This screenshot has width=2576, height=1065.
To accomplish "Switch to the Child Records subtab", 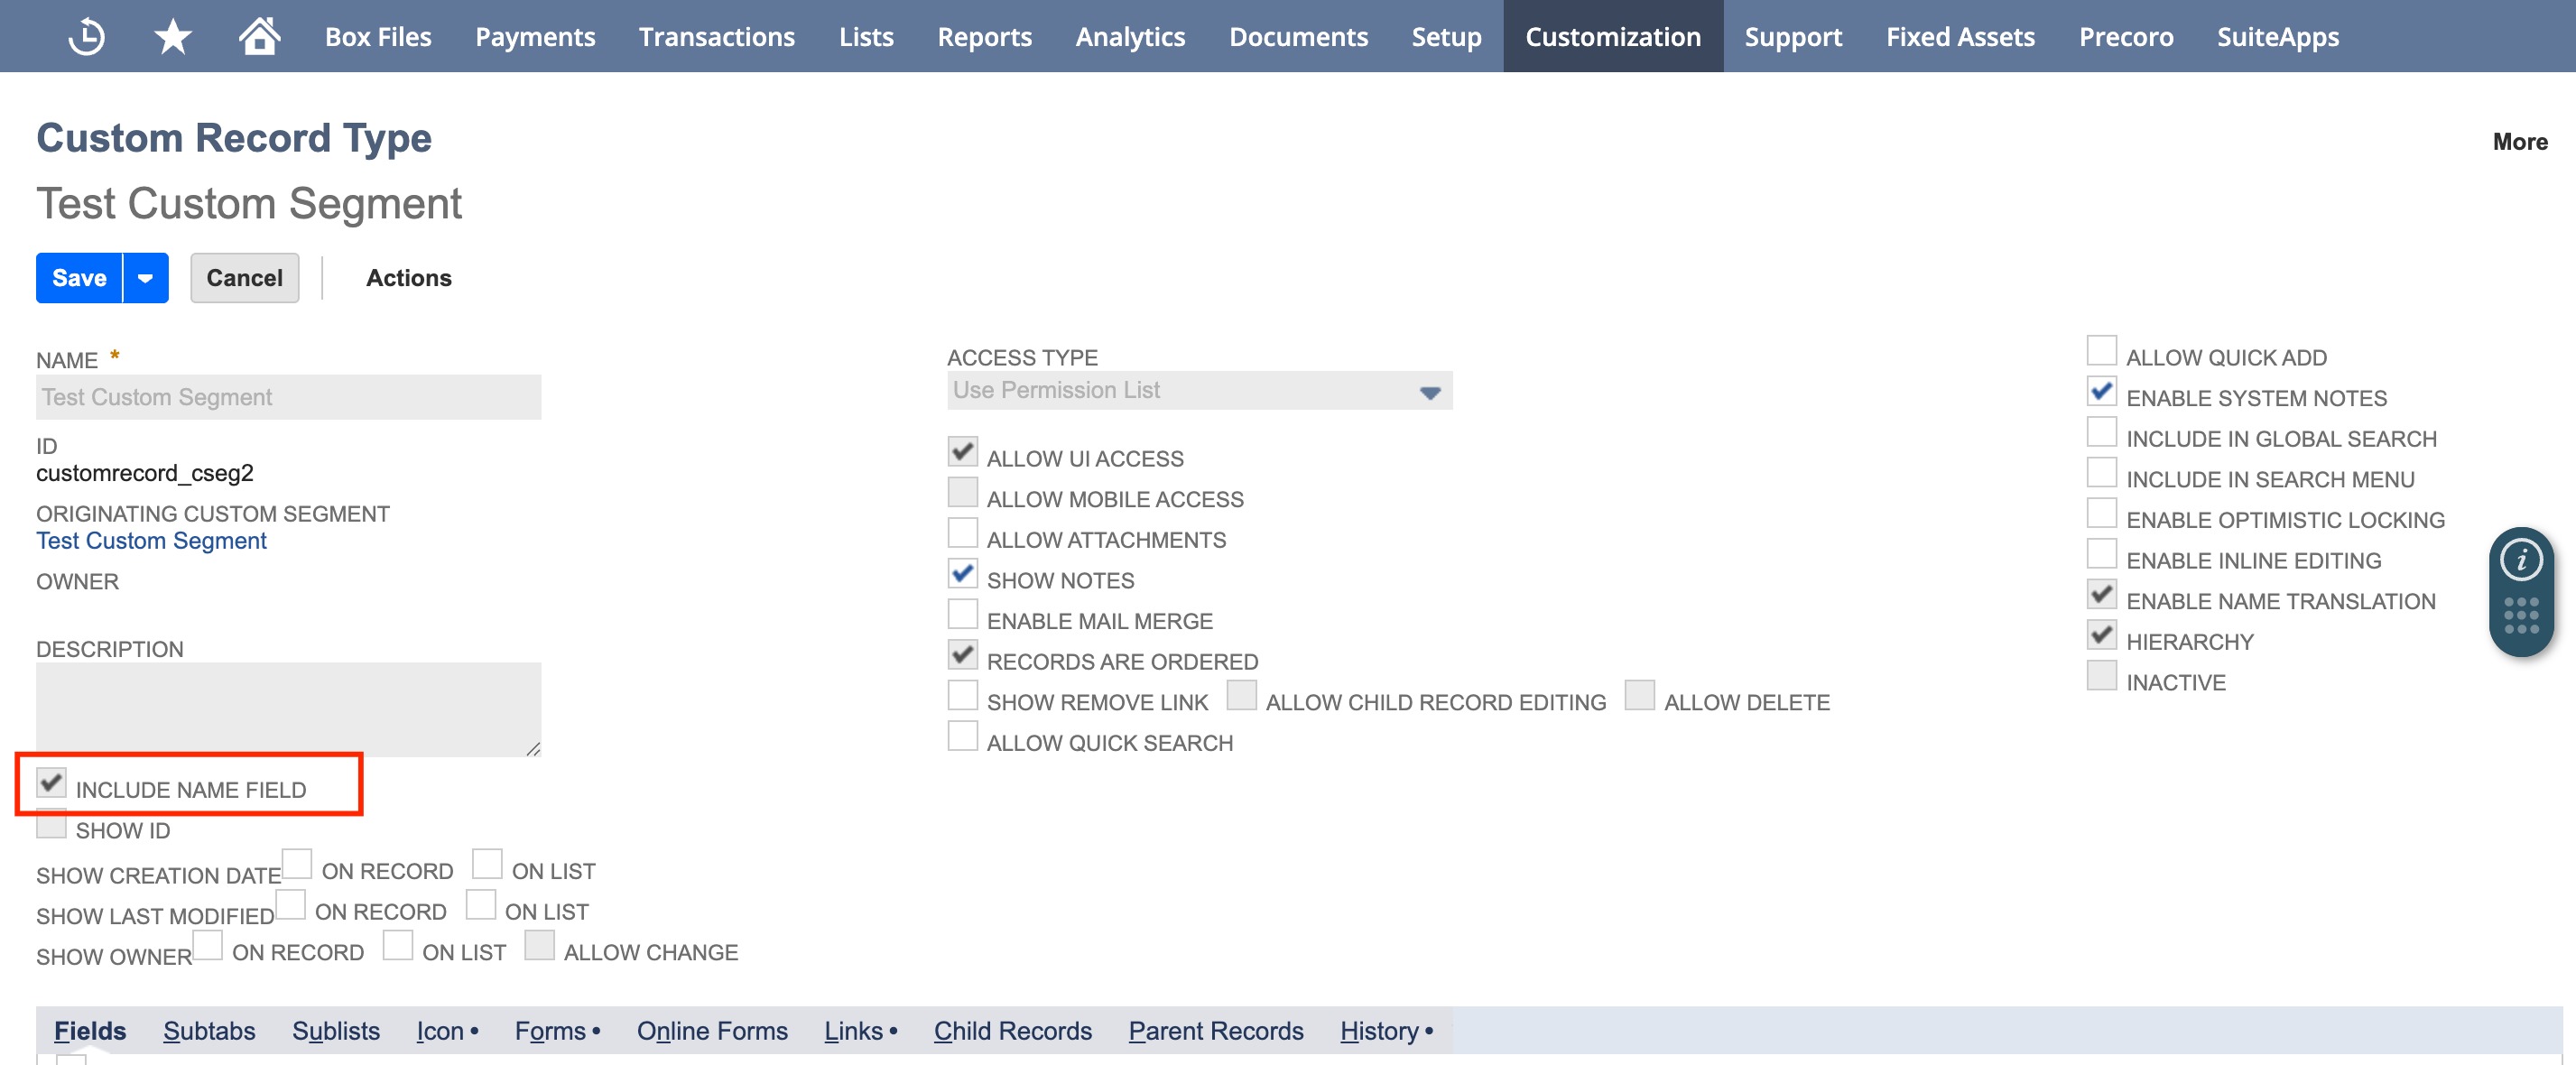I will (1012, 1031).
